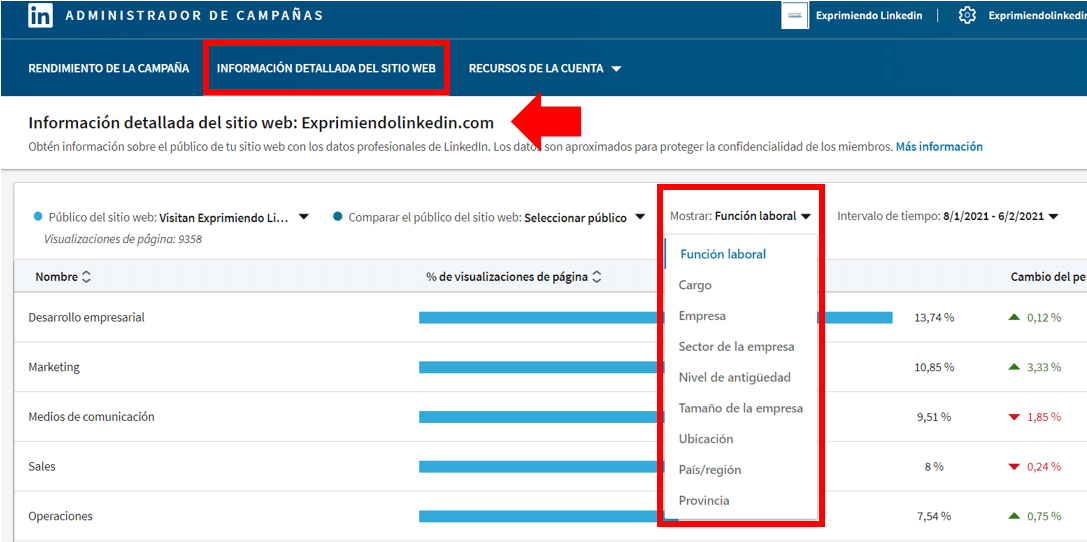Click the LinkedIn logo icon
Screen dimensions: 1087x542
[41, 15]
